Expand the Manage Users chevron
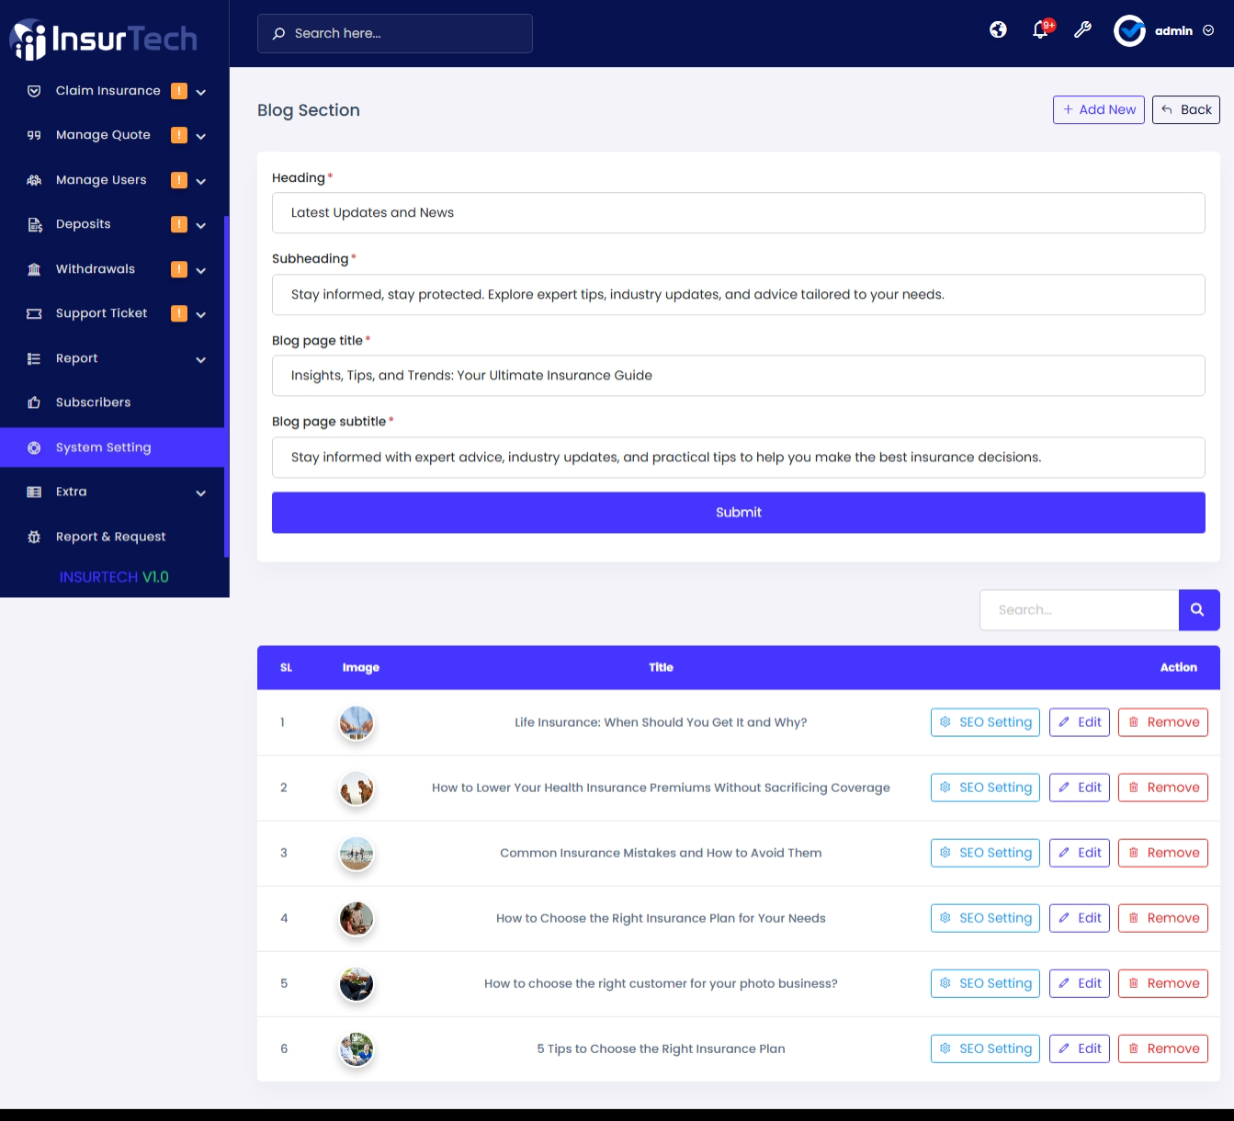This screenshot has height=1121, width=1234. [201, 181]
